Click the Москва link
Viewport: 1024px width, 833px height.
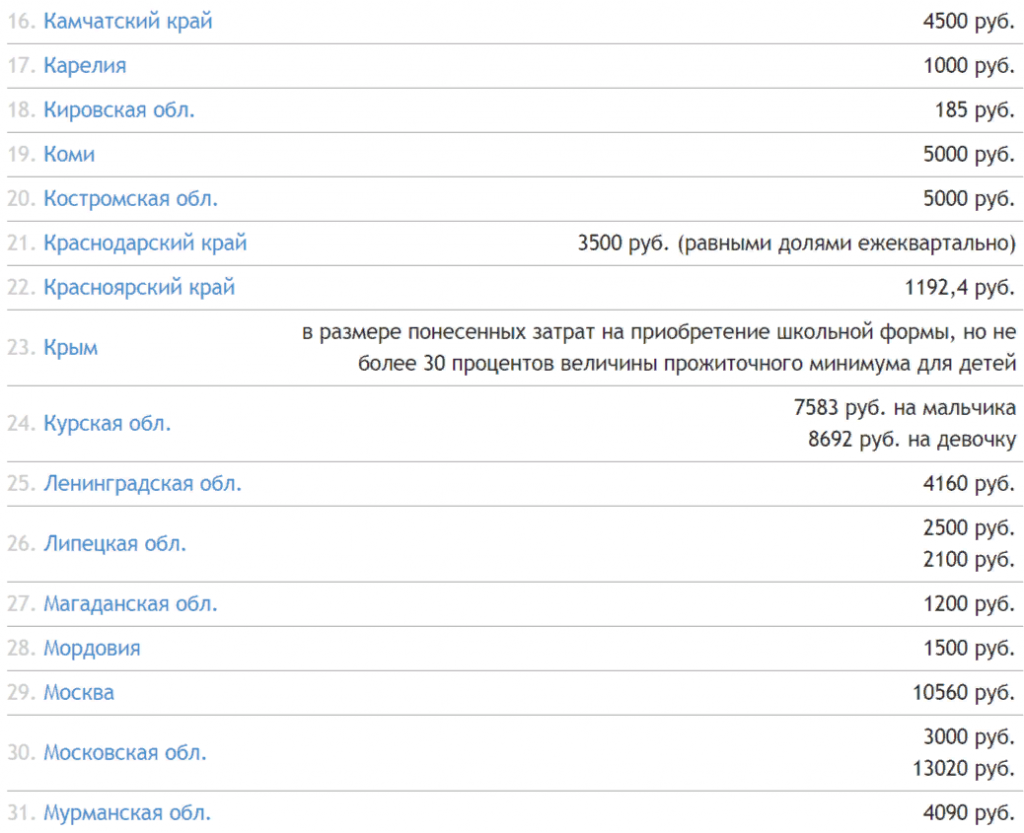[79, 692]
